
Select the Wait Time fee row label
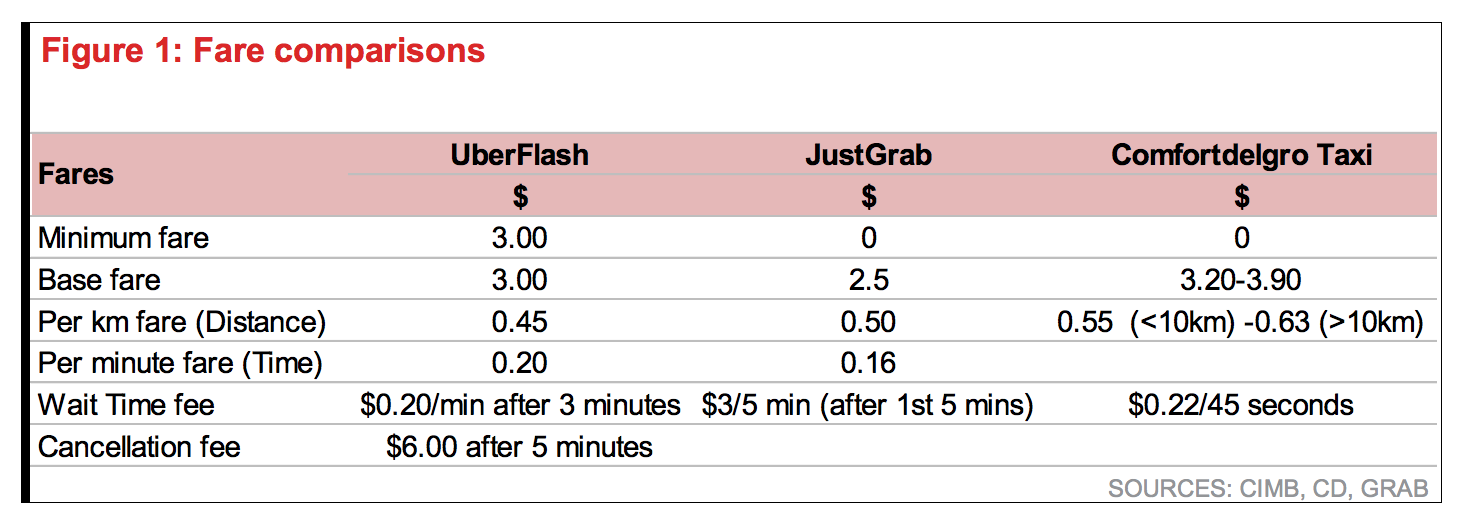coord(126,405)
